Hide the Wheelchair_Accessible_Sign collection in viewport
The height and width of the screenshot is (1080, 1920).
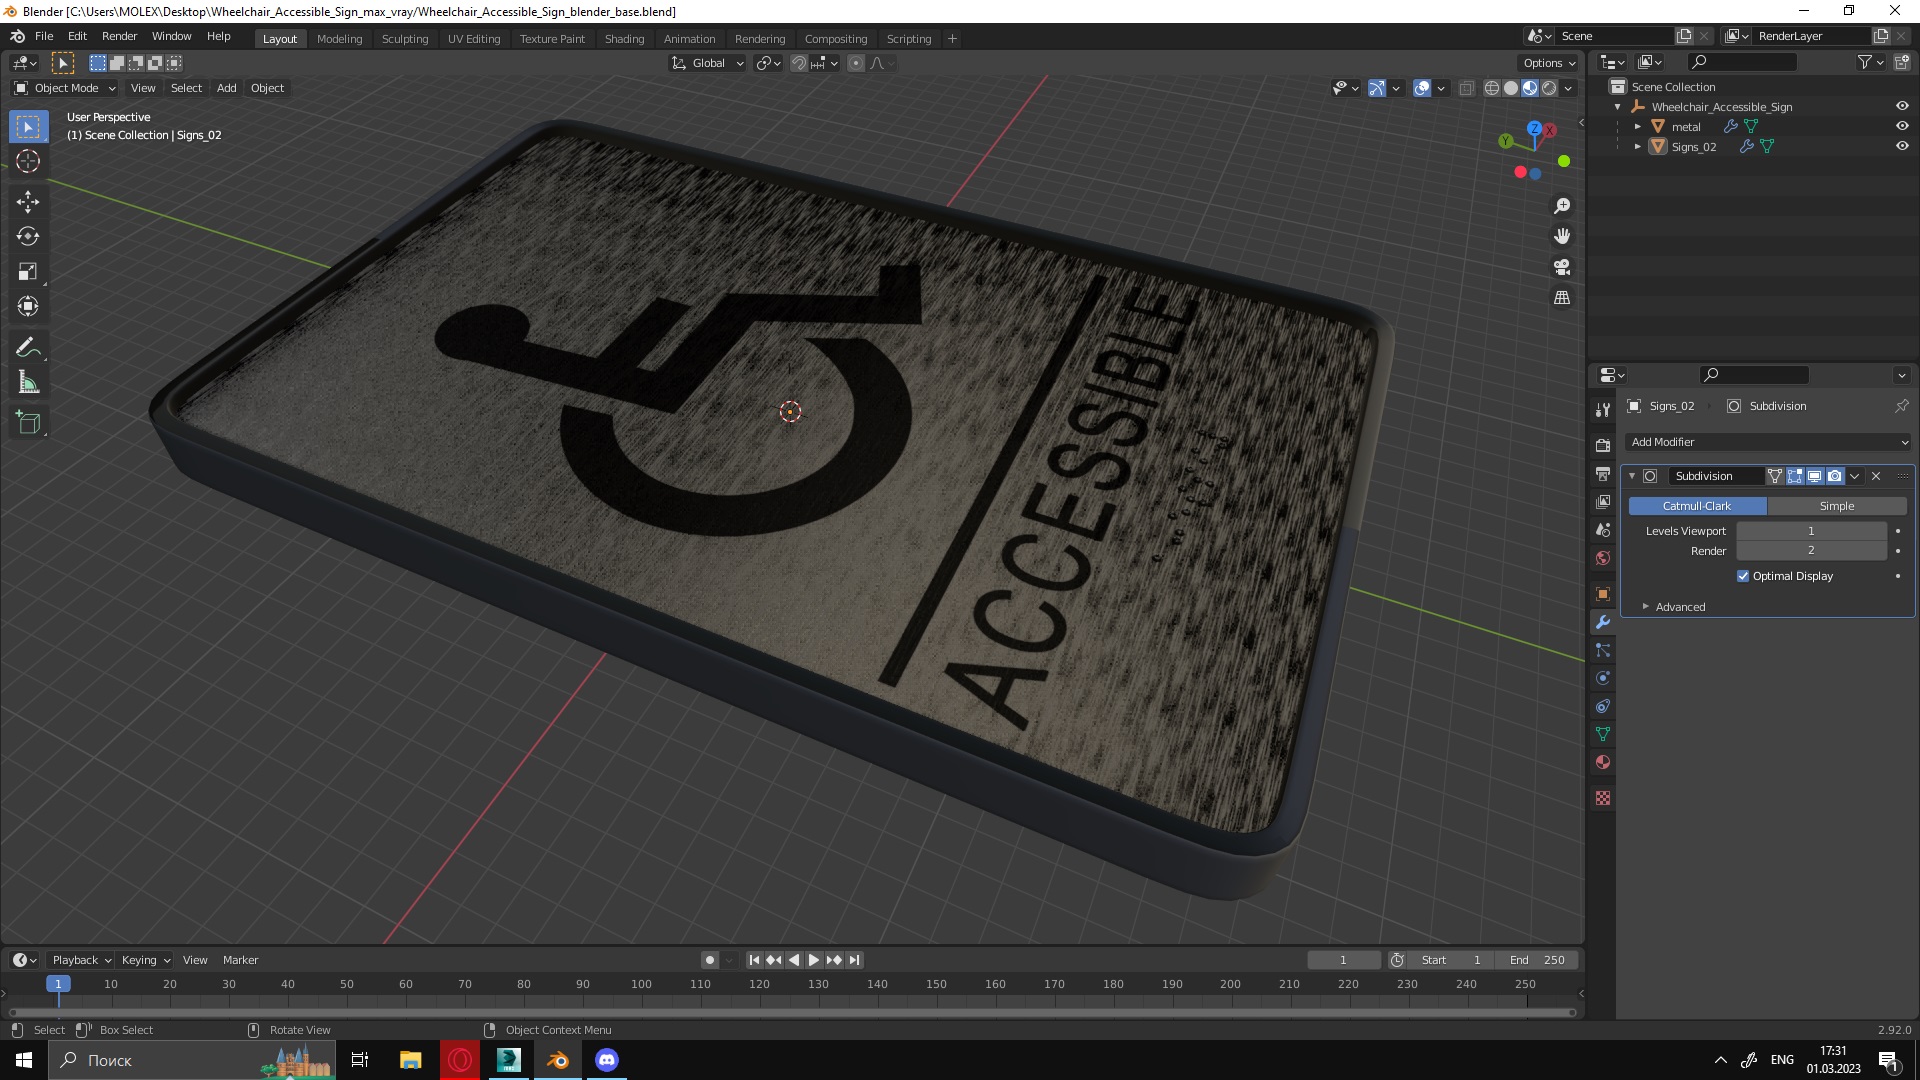coord(1902,106)
